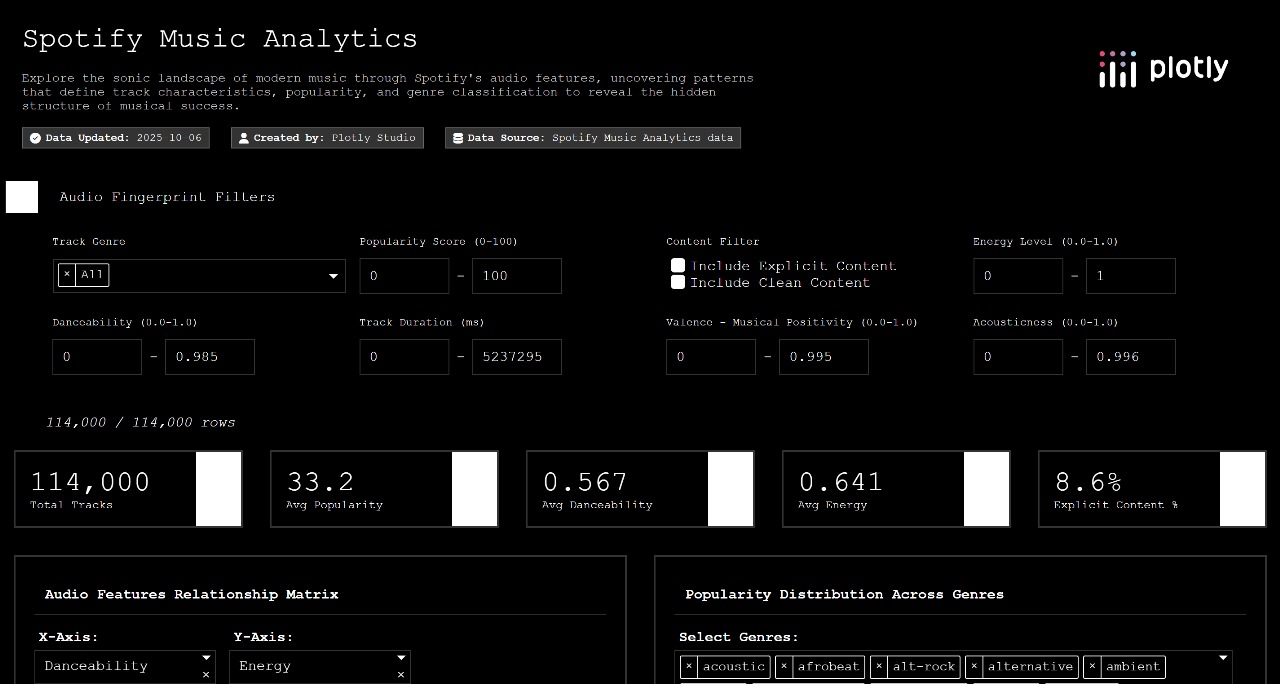
Task: Check Include Clean Content
Action: [678, 282]
